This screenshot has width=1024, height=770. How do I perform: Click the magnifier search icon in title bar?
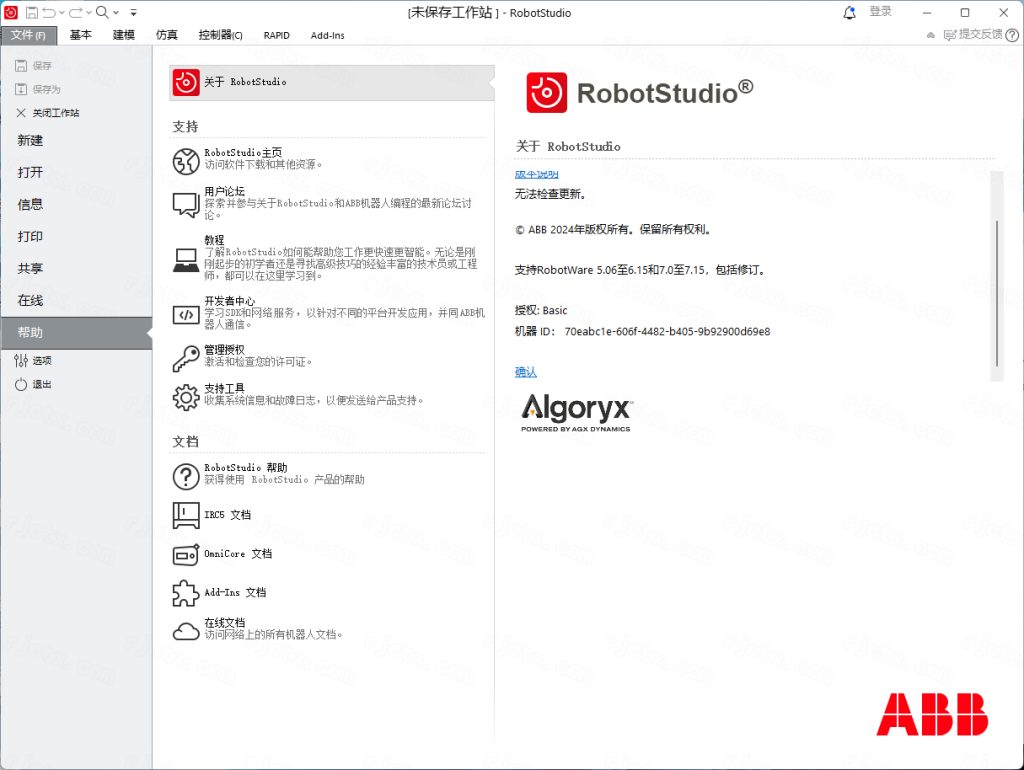point(103,12)
